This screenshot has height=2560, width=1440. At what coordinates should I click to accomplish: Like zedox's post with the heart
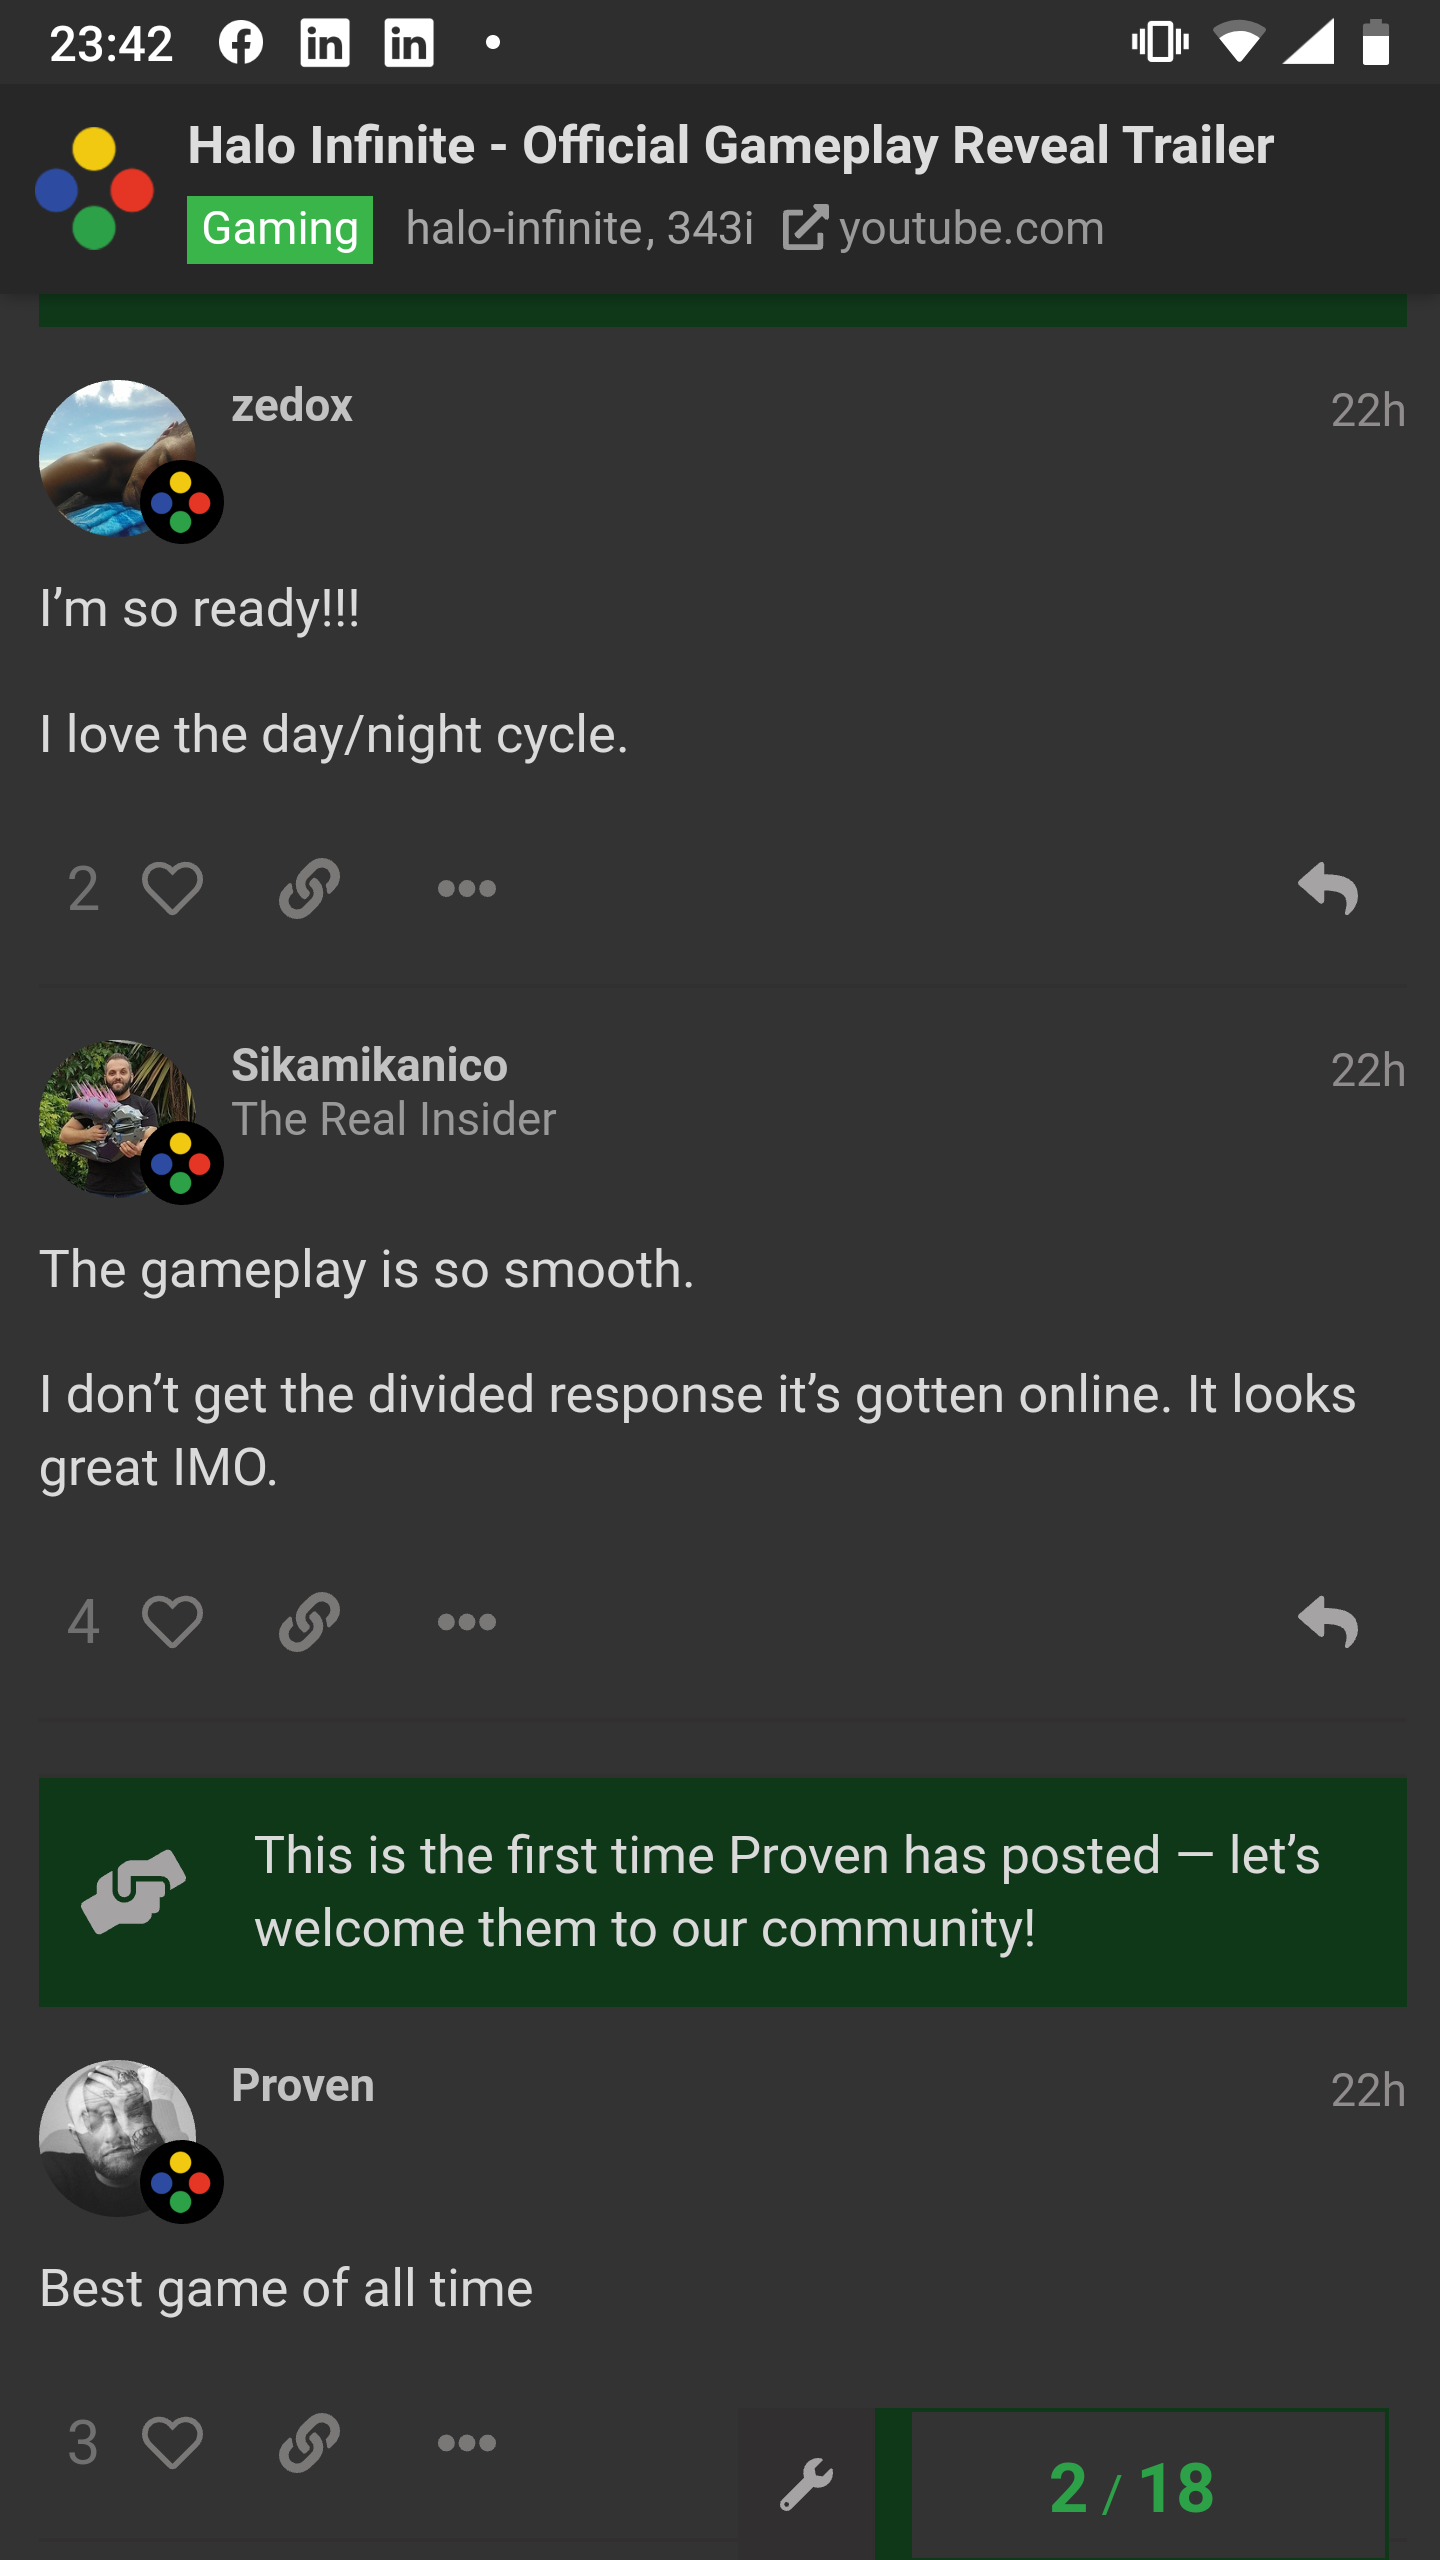tap(172, 888)
